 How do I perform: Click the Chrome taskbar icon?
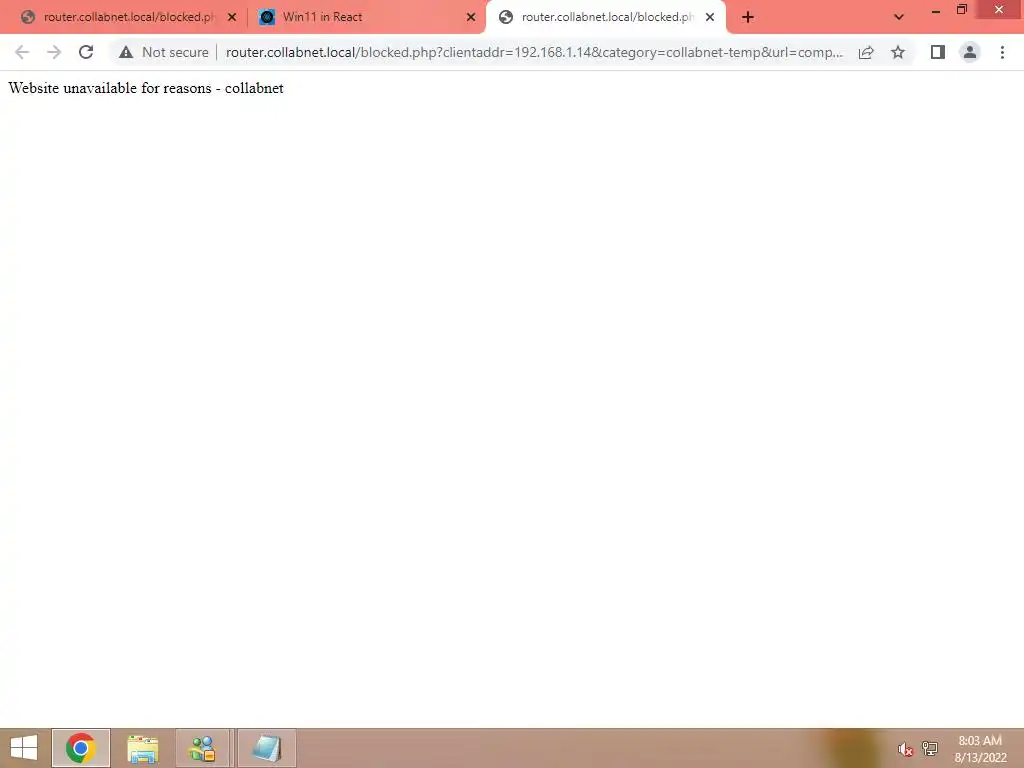tap(81, 748)
